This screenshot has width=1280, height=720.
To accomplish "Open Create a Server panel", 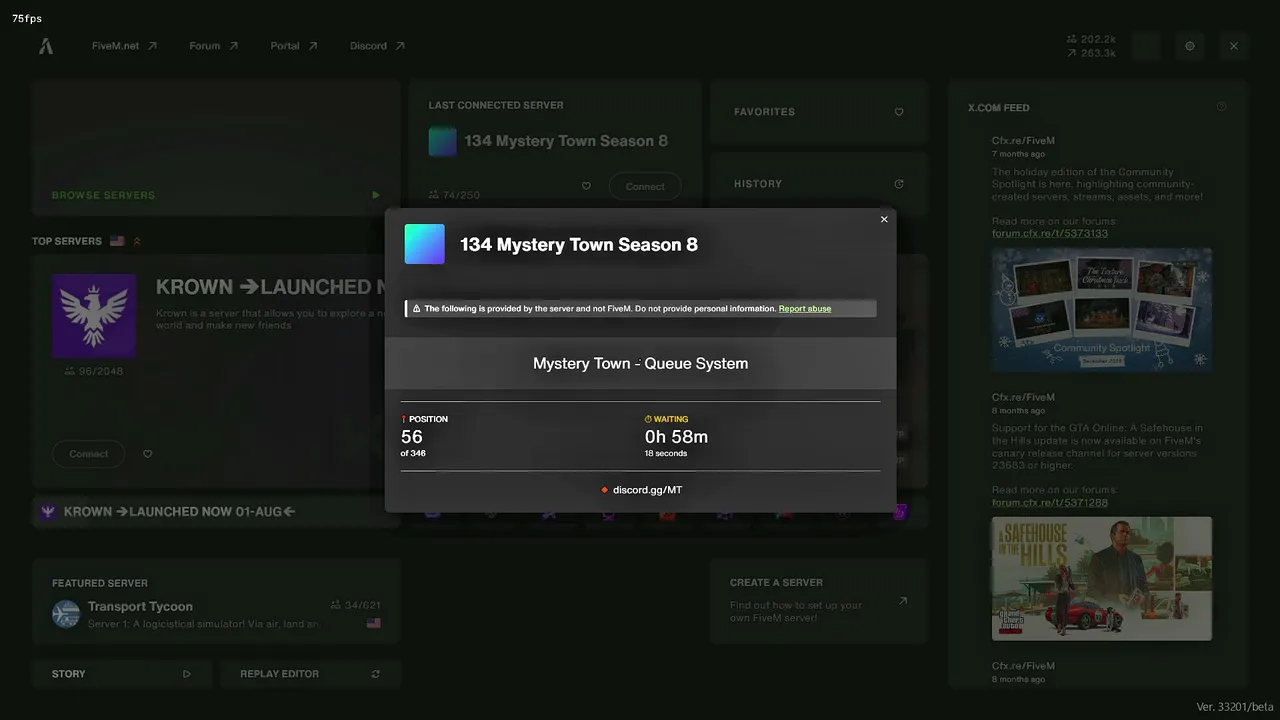I will click(819, 602).
